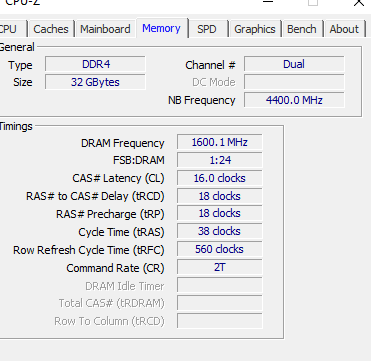371x361 pixels.
Task: Minimize the CPU-Z window
Action: (x=268, y=3)
